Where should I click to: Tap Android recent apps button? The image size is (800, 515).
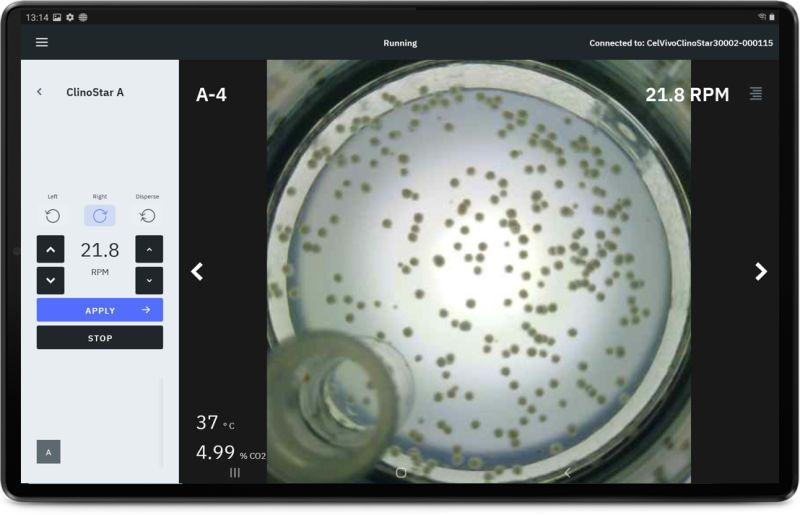pos(235,473)
